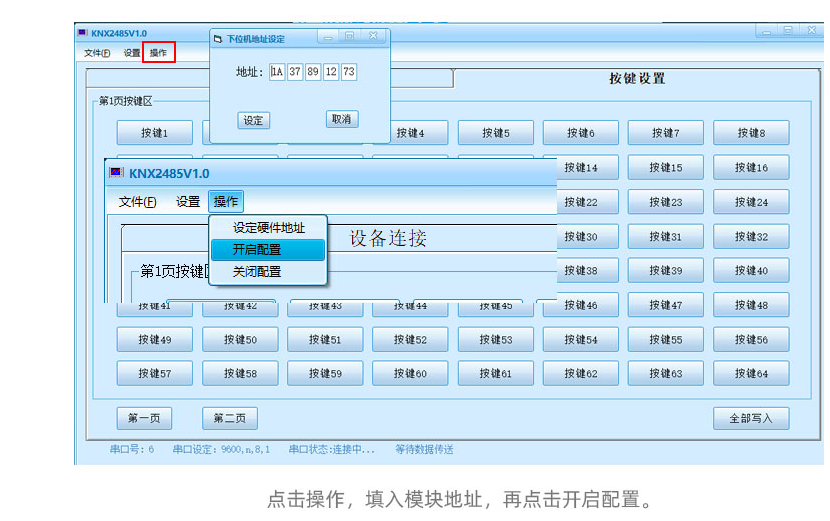
Task: Switch to the 设备连接 tab
Action: (388, 238)
